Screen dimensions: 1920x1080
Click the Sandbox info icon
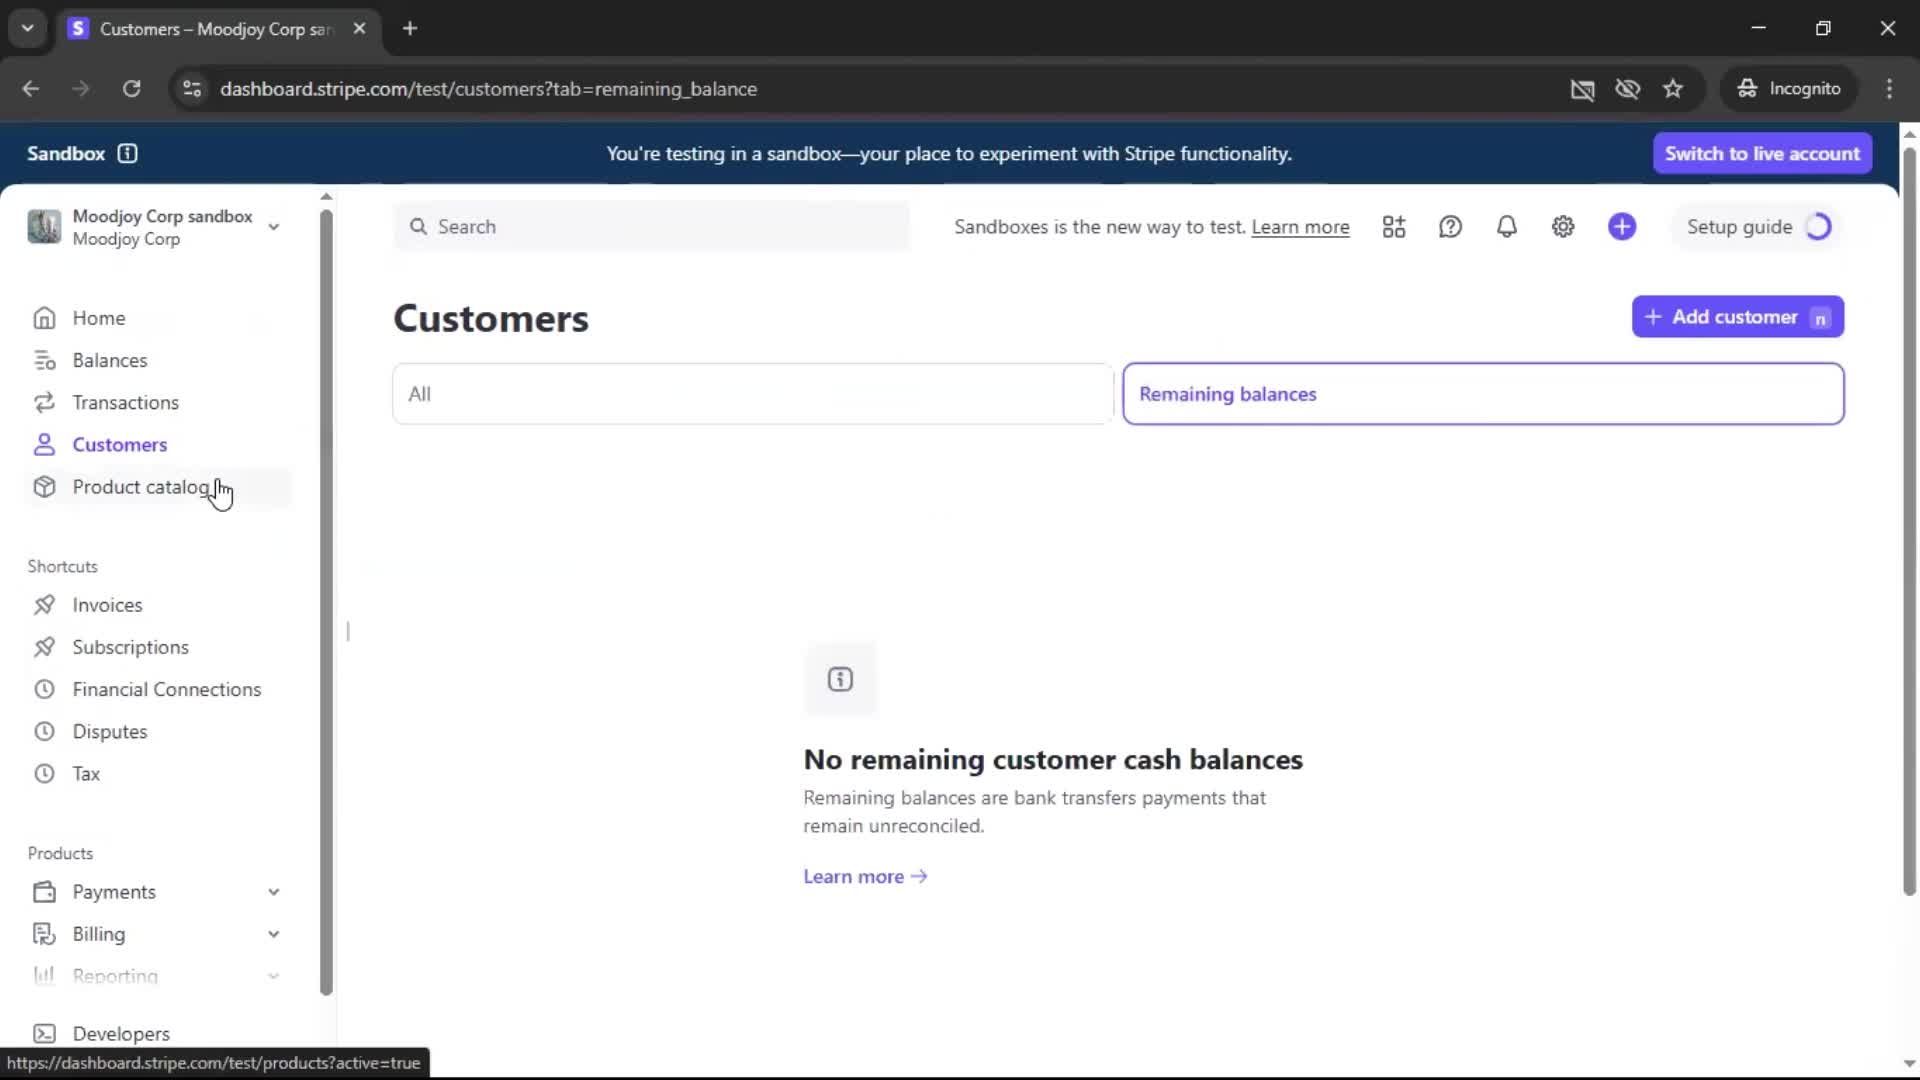click(127, 153)
